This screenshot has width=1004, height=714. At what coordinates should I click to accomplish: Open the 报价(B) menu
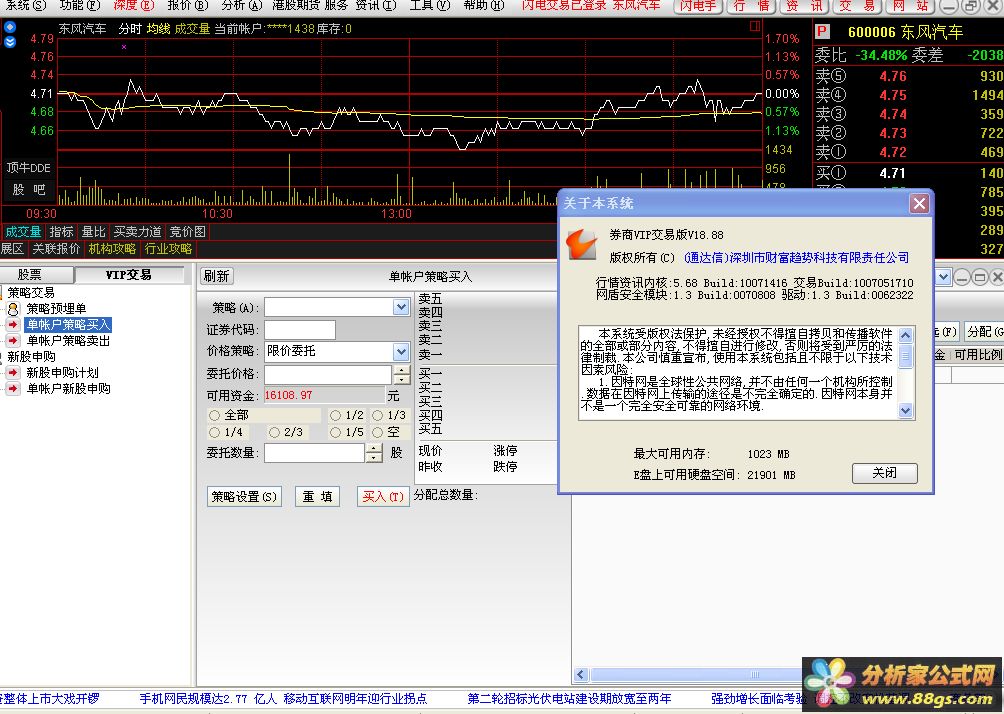tap(188, 5)
